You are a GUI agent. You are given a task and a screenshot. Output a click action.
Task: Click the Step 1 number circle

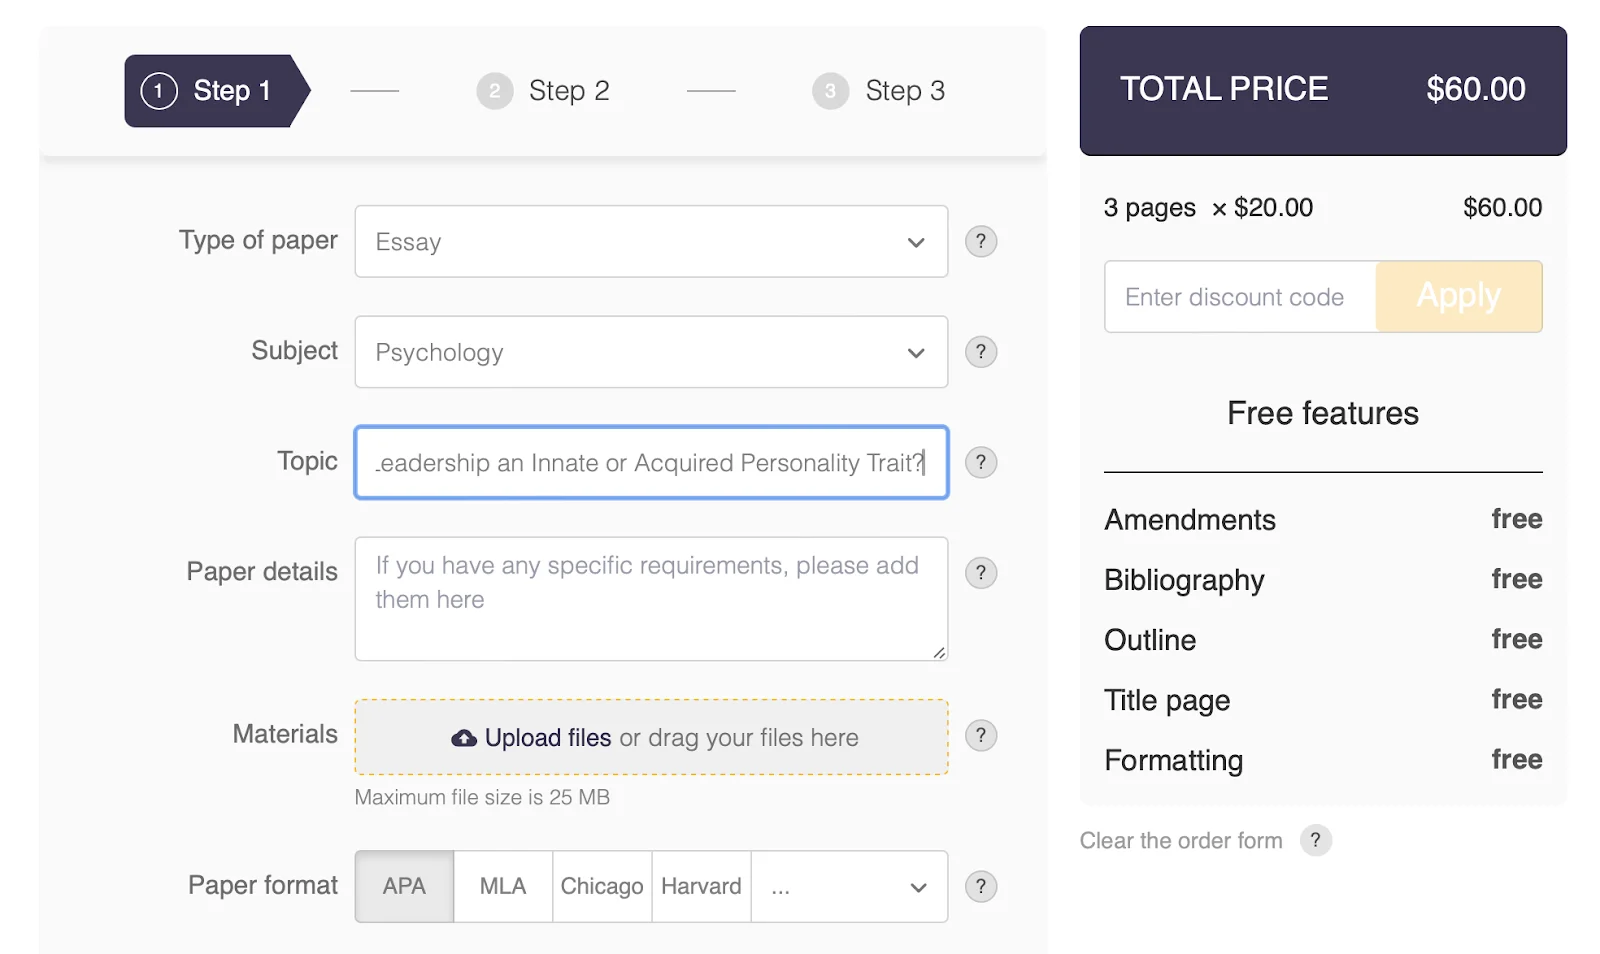(x=159, y=91)
